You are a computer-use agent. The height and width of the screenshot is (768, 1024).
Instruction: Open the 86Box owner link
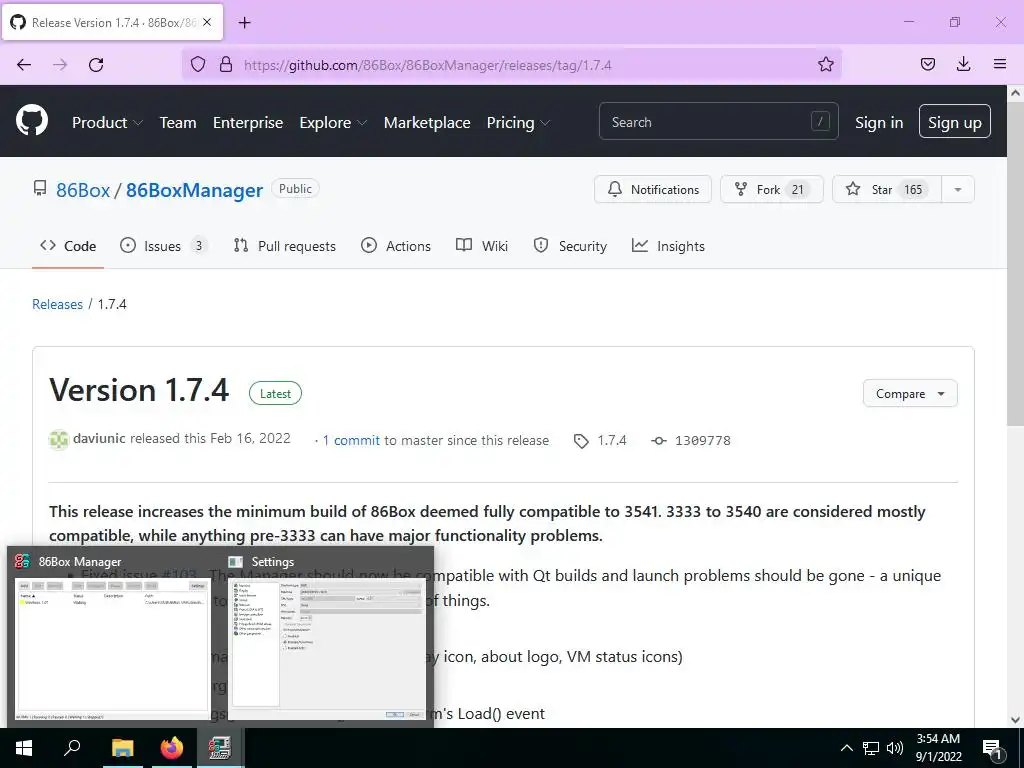pos(83,190)
